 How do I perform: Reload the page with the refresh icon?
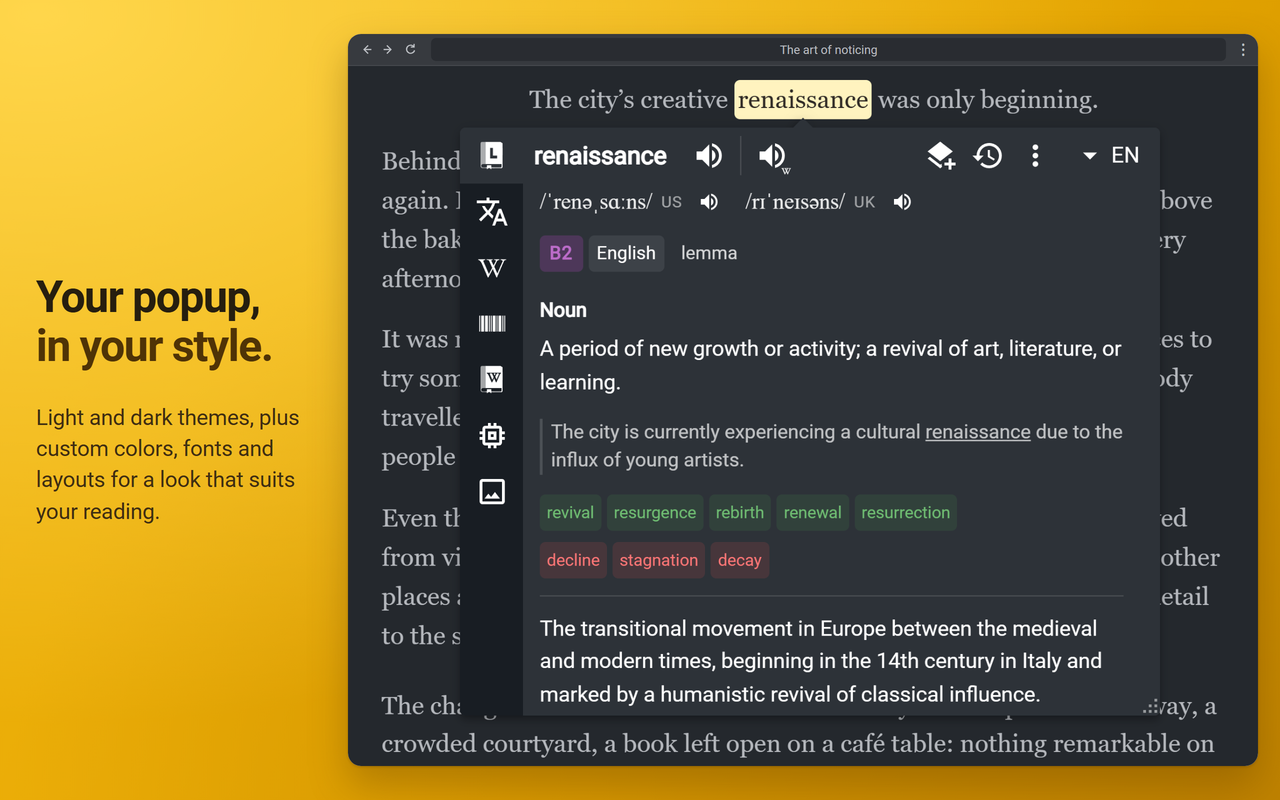[410, 50]
